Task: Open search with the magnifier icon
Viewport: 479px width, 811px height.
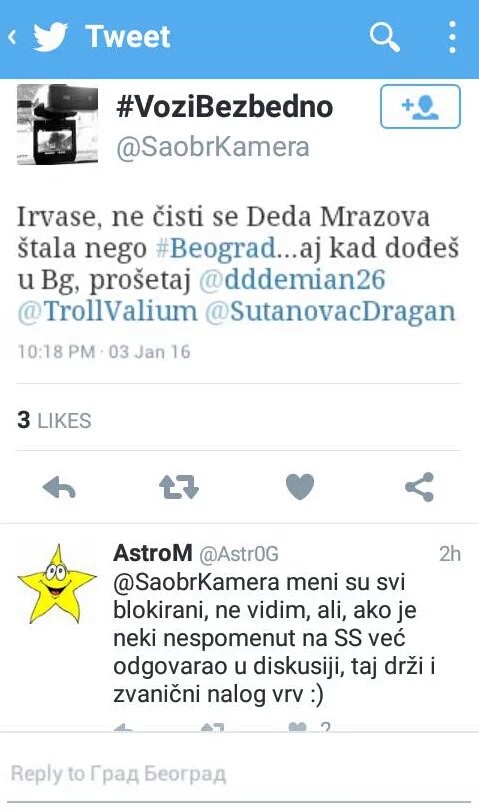Action: [x=384, y=37]
